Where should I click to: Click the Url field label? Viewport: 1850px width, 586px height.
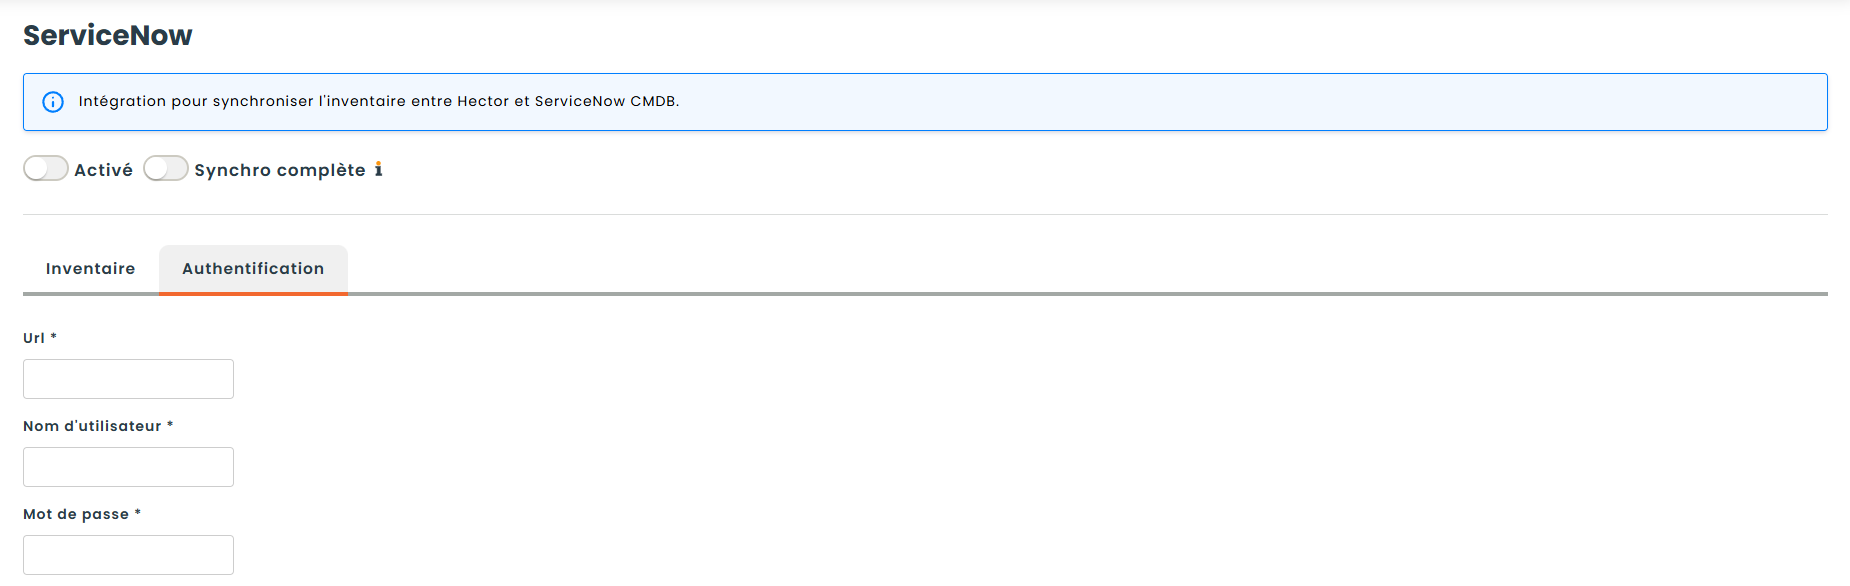pyautogui.click(x=34, y=338)
